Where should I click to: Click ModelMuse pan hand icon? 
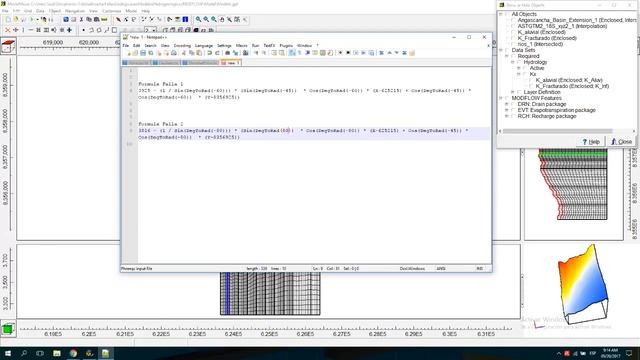(x=222, y=19)
